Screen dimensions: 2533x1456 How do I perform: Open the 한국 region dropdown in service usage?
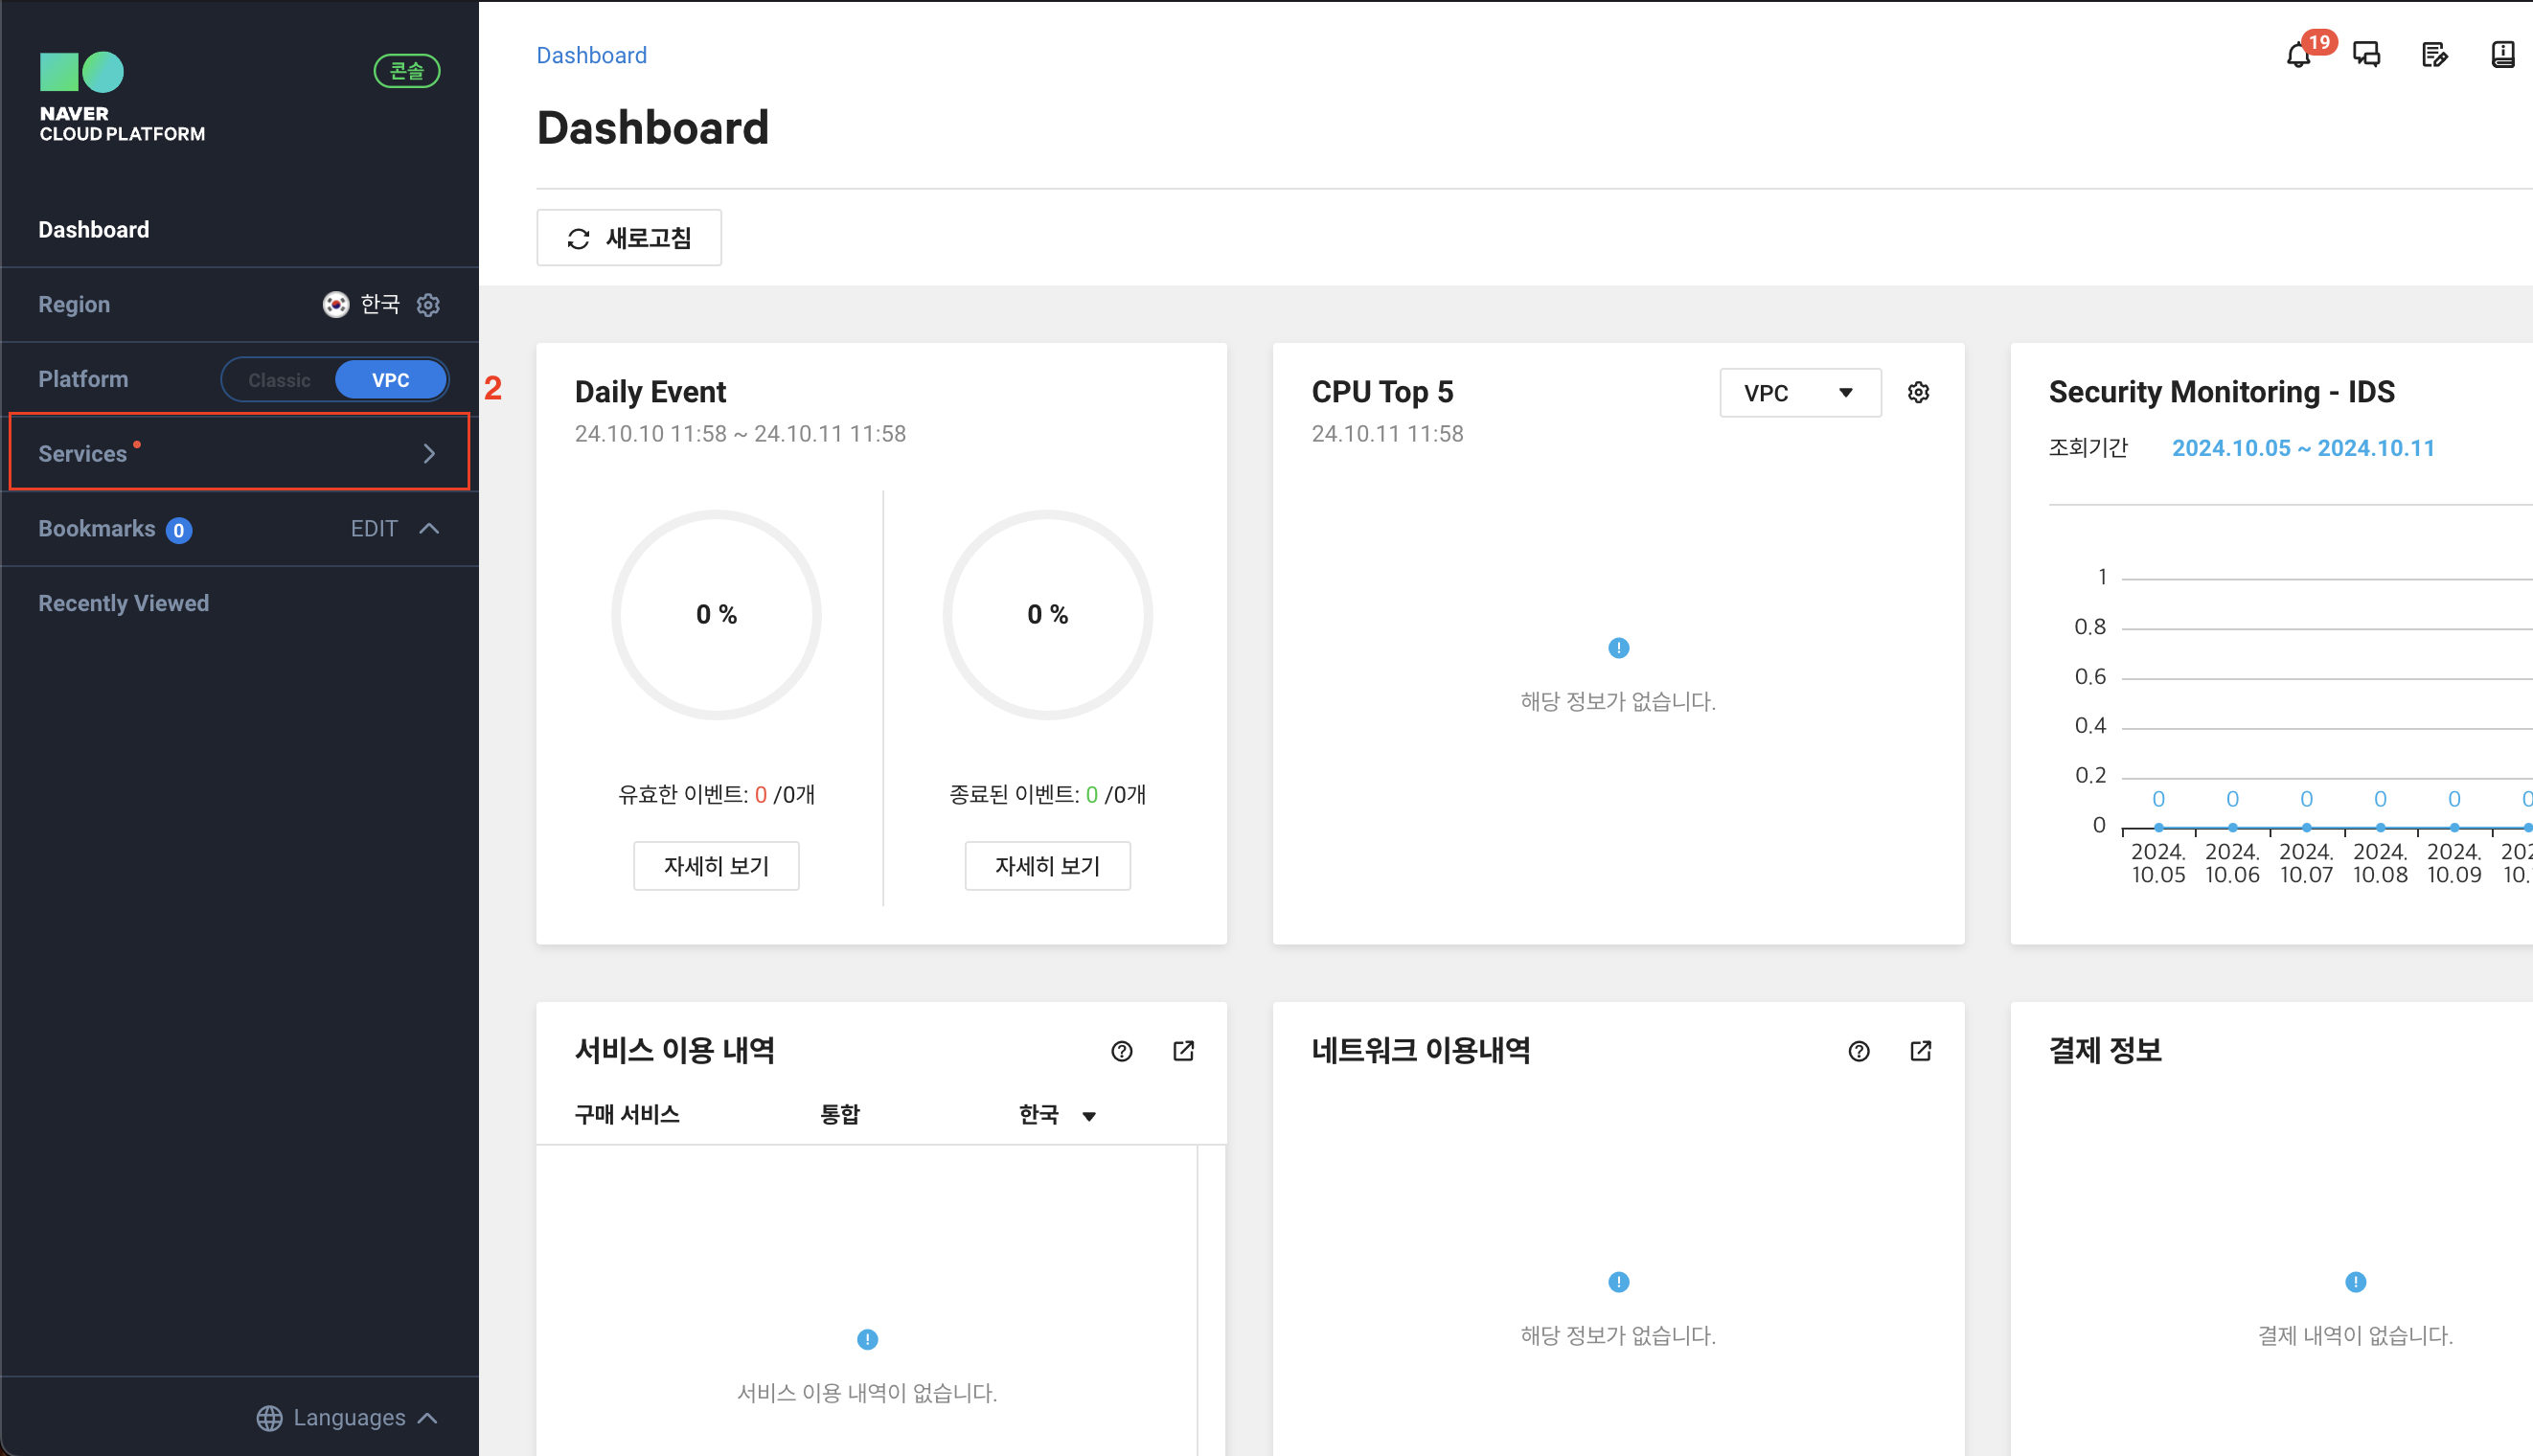tap(1057, 1115)
